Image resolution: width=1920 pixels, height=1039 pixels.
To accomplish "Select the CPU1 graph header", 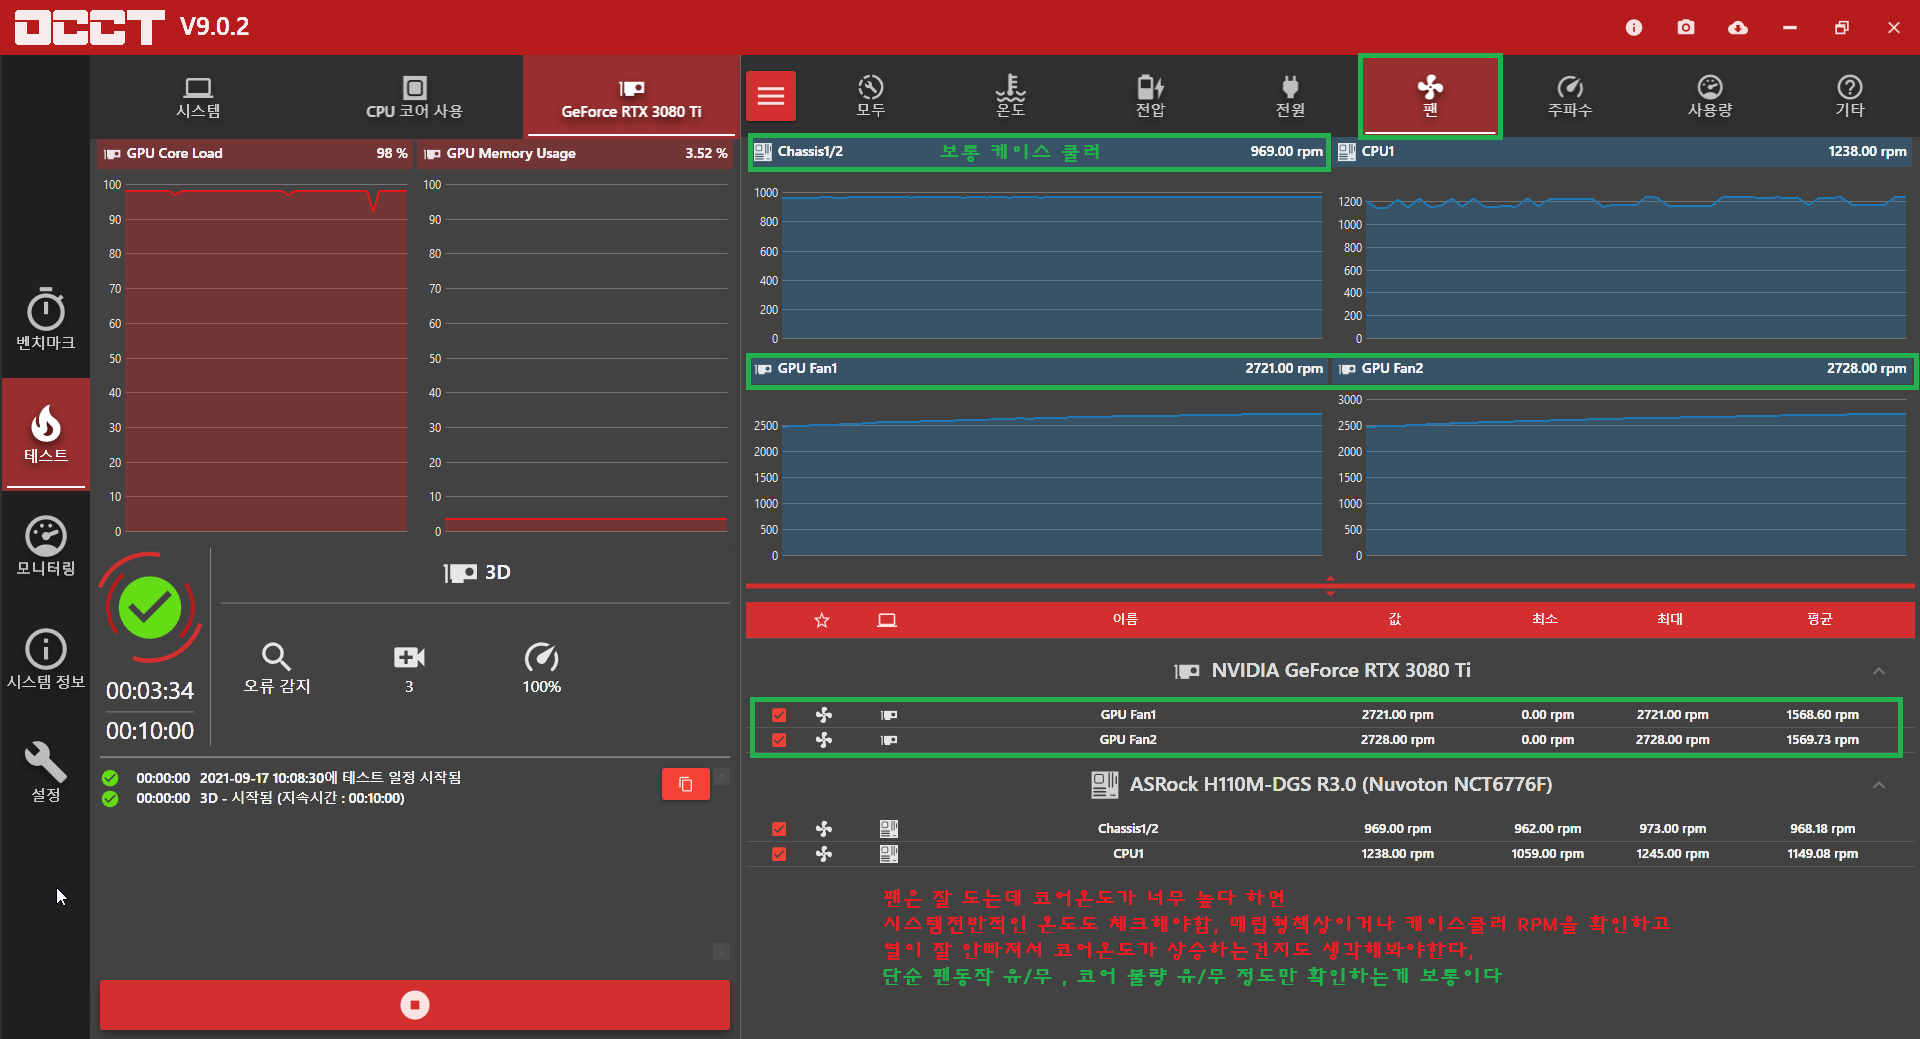I will click(x=1622, y=152).
